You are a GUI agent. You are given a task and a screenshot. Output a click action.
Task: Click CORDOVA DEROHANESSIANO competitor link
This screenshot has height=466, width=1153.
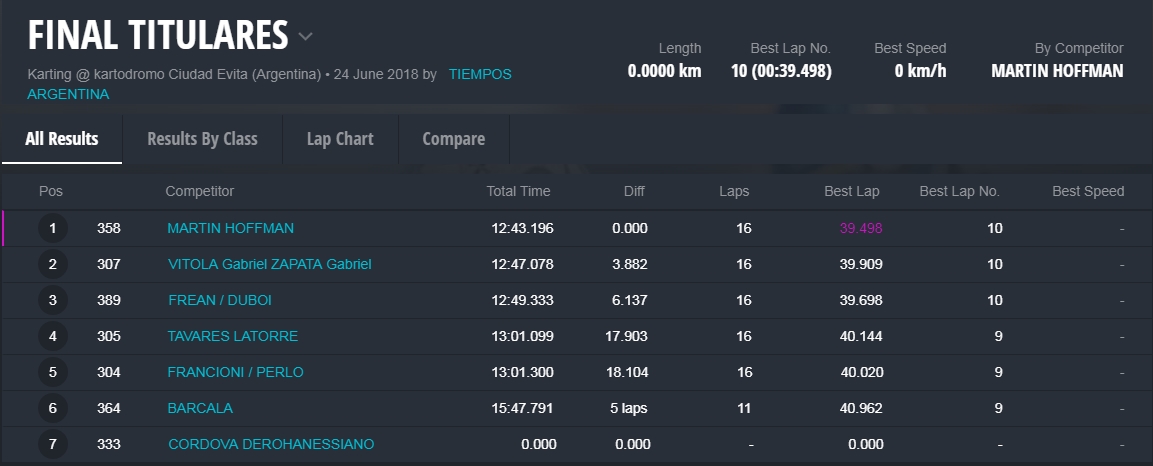(271, 444)
